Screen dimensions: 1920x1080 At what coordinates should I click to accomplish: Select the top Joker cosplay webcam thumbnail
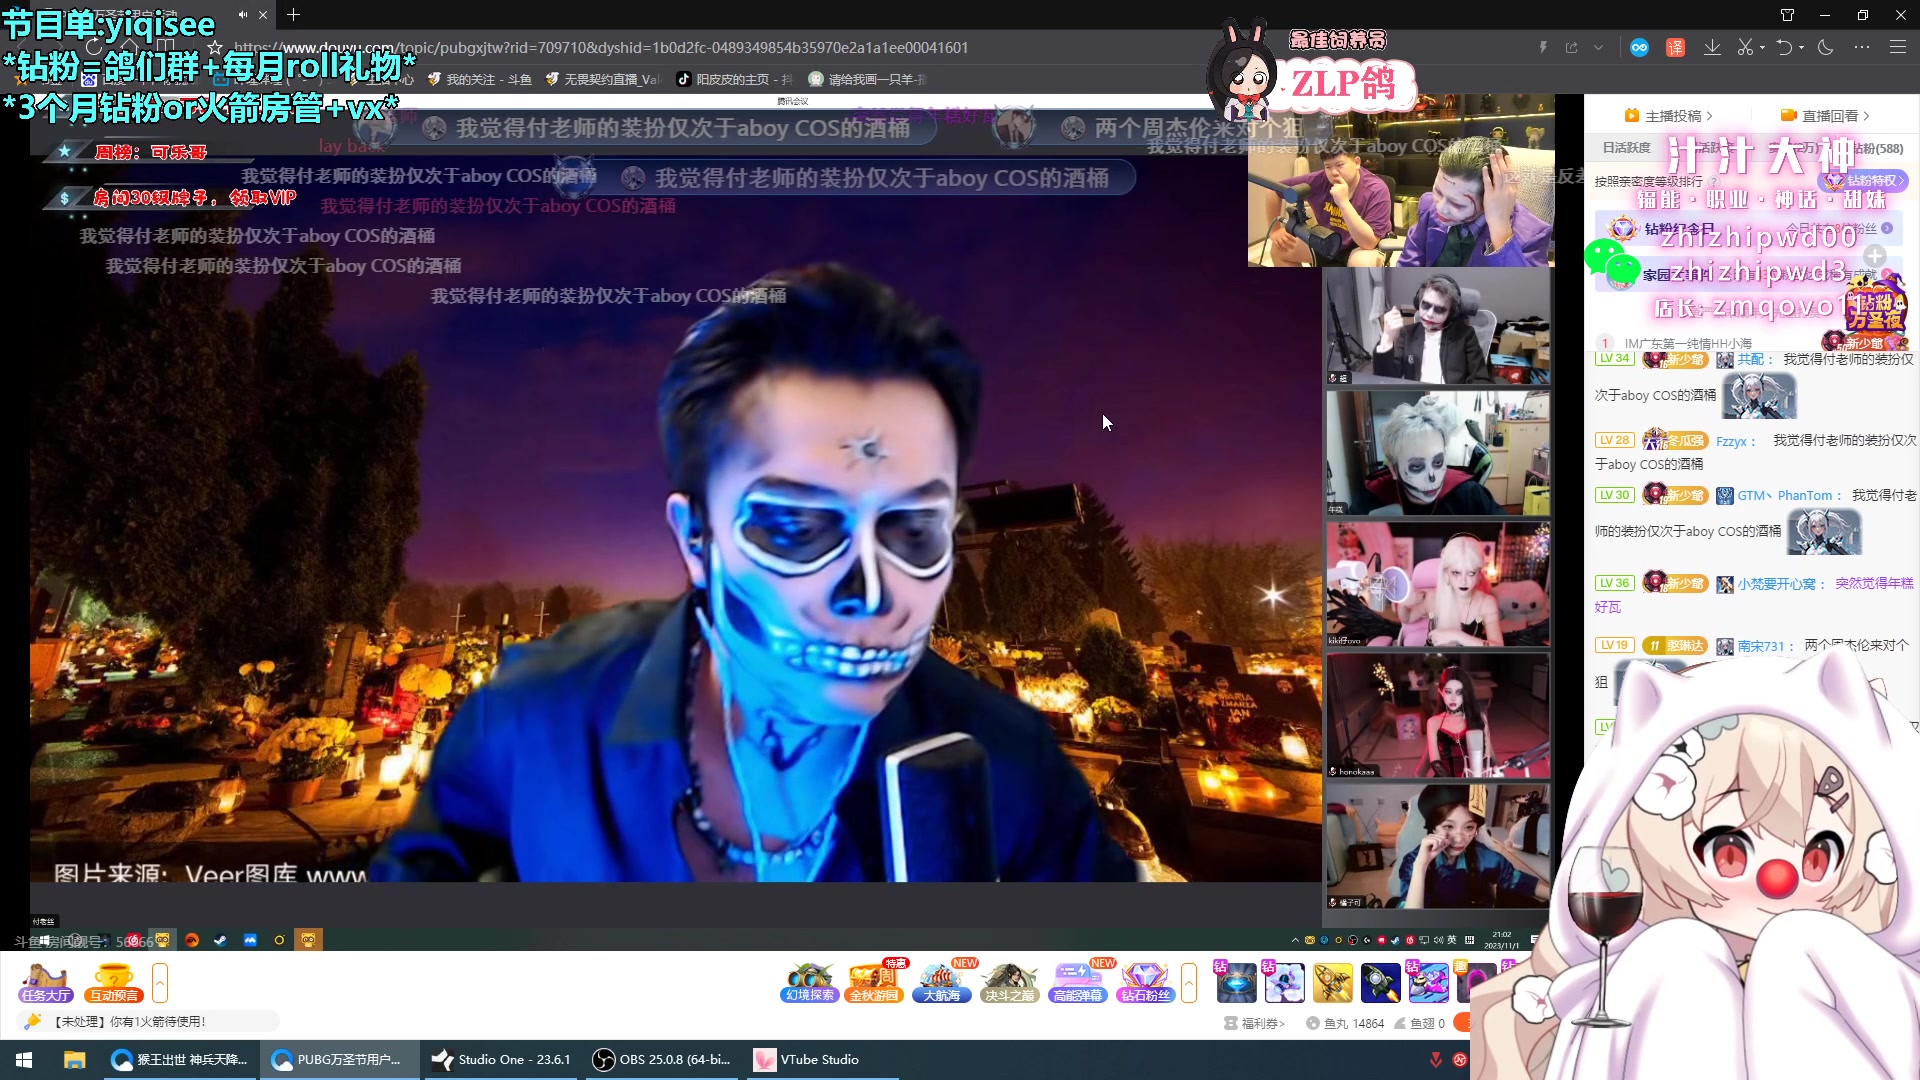(x=1438, y=325)
